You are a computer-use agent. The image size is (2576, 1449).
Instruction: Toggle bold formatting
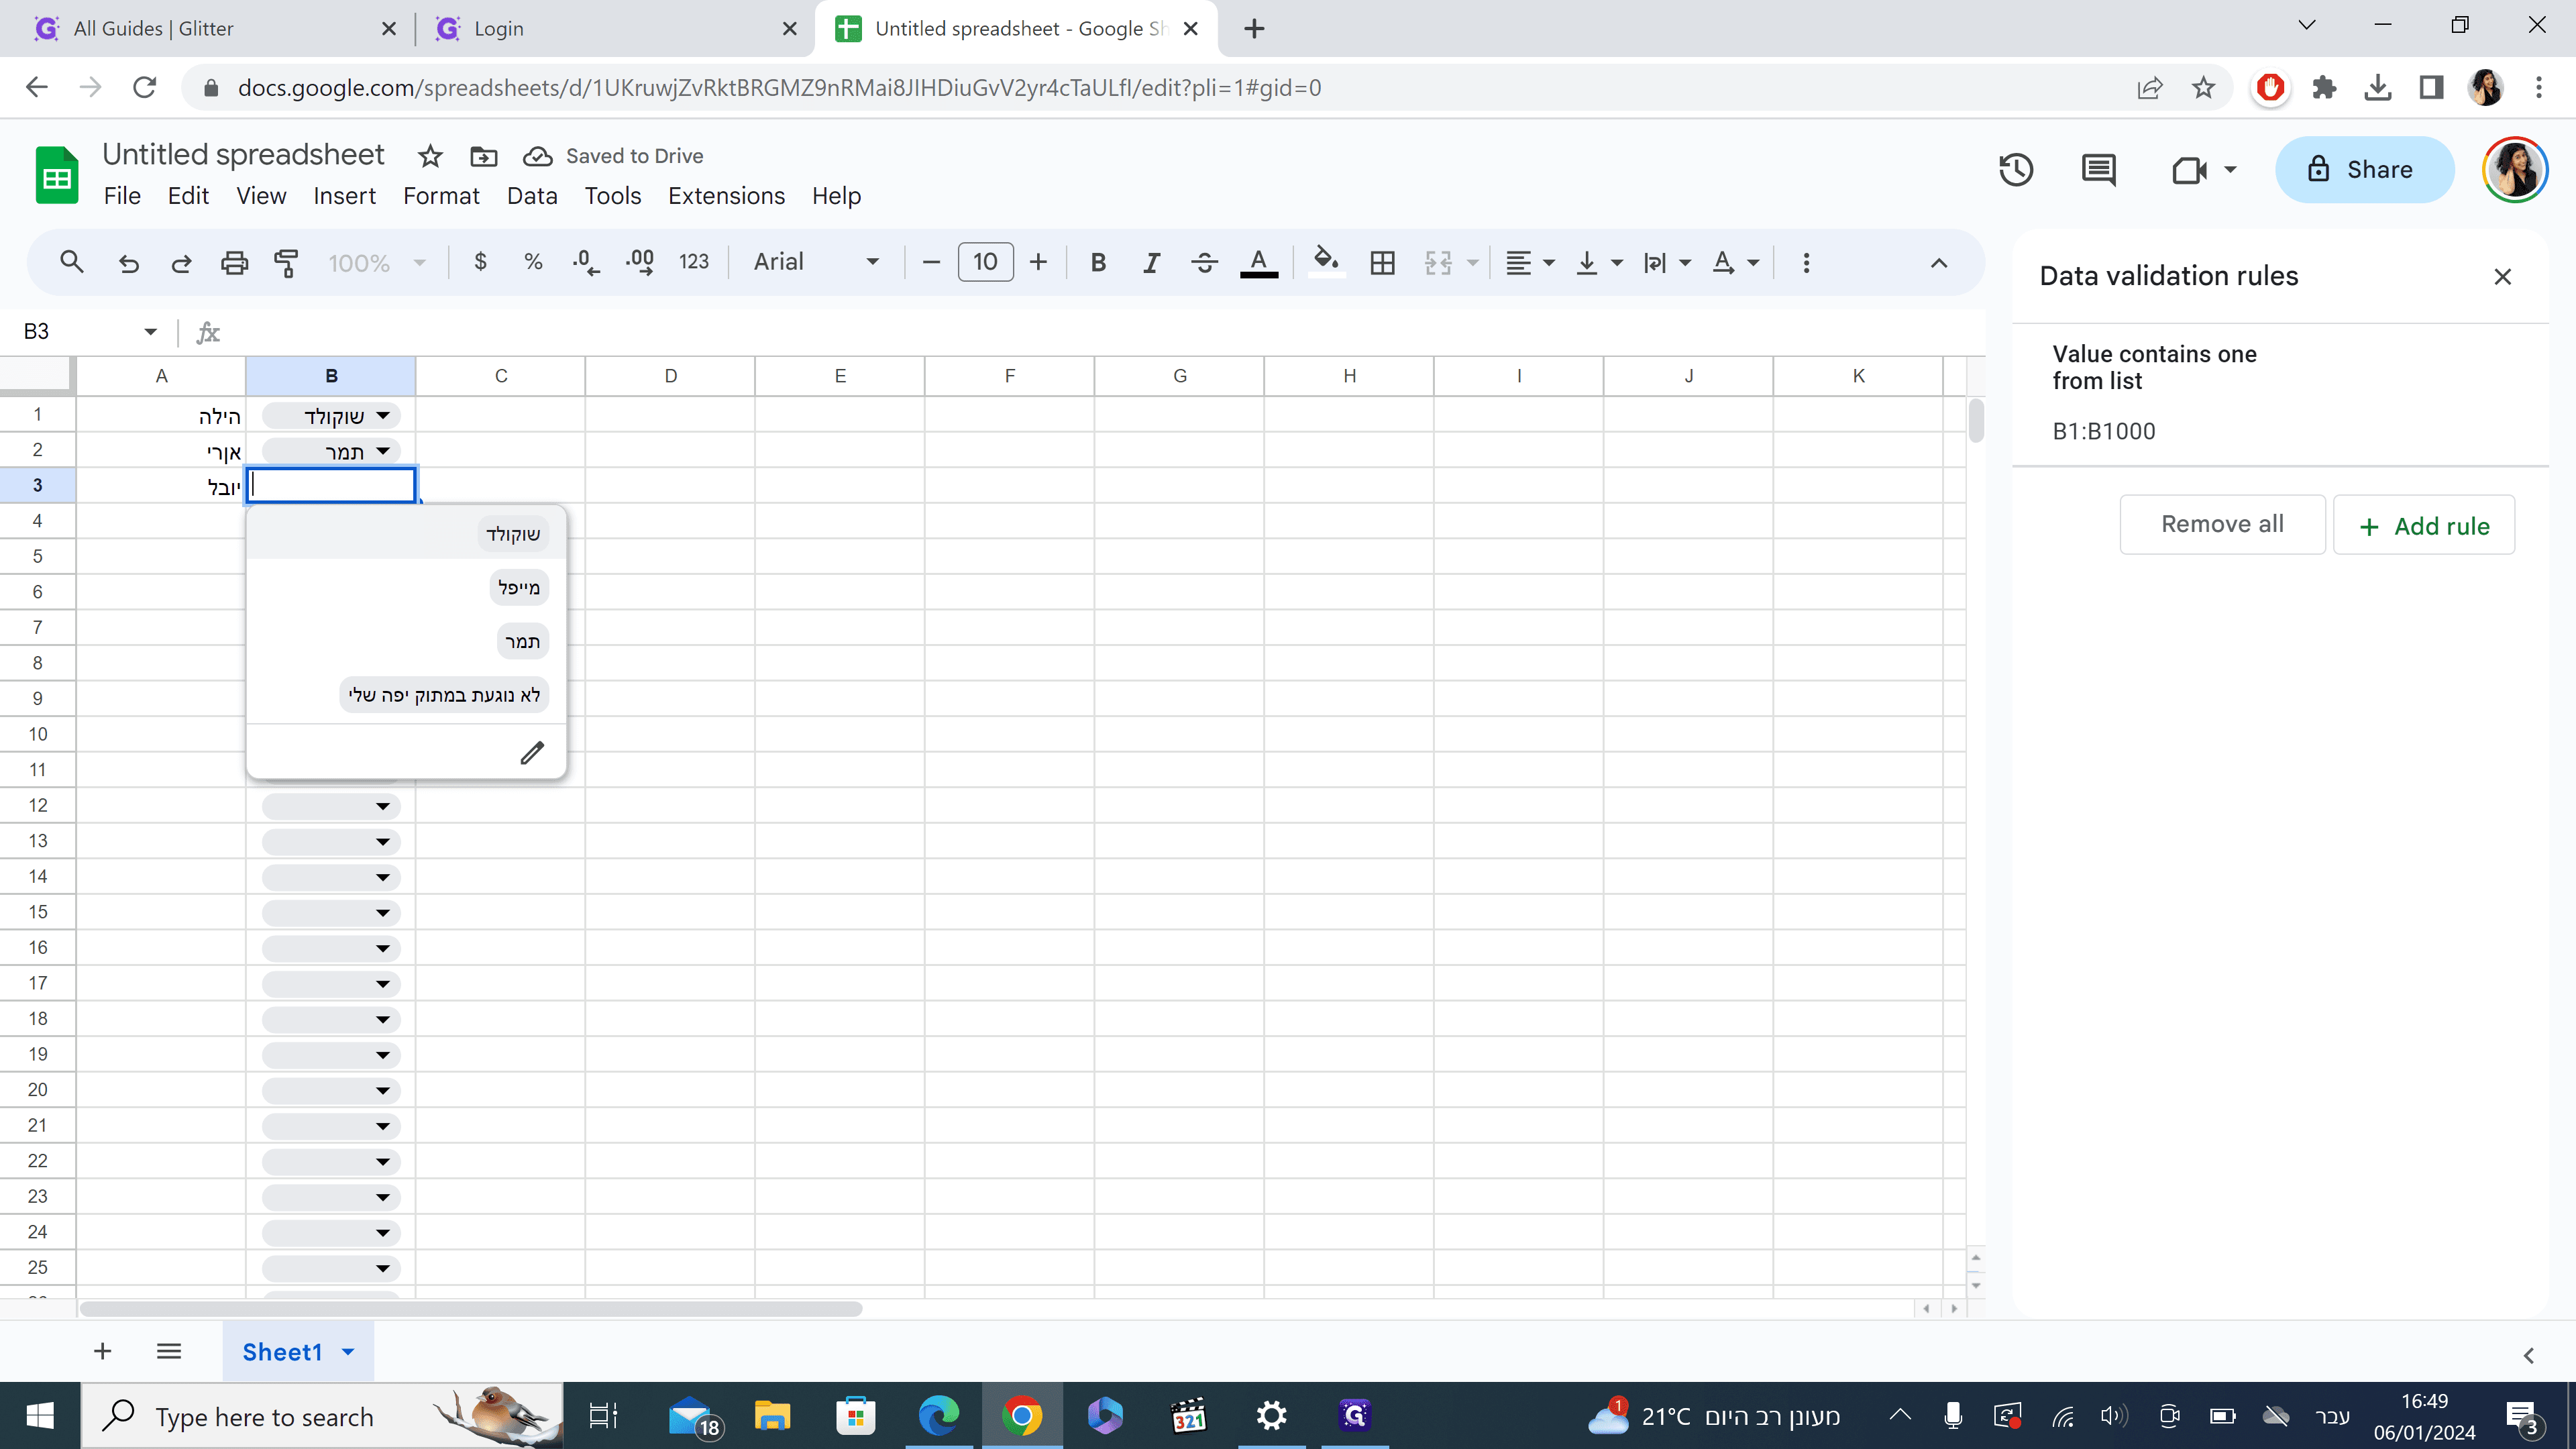1098,262
